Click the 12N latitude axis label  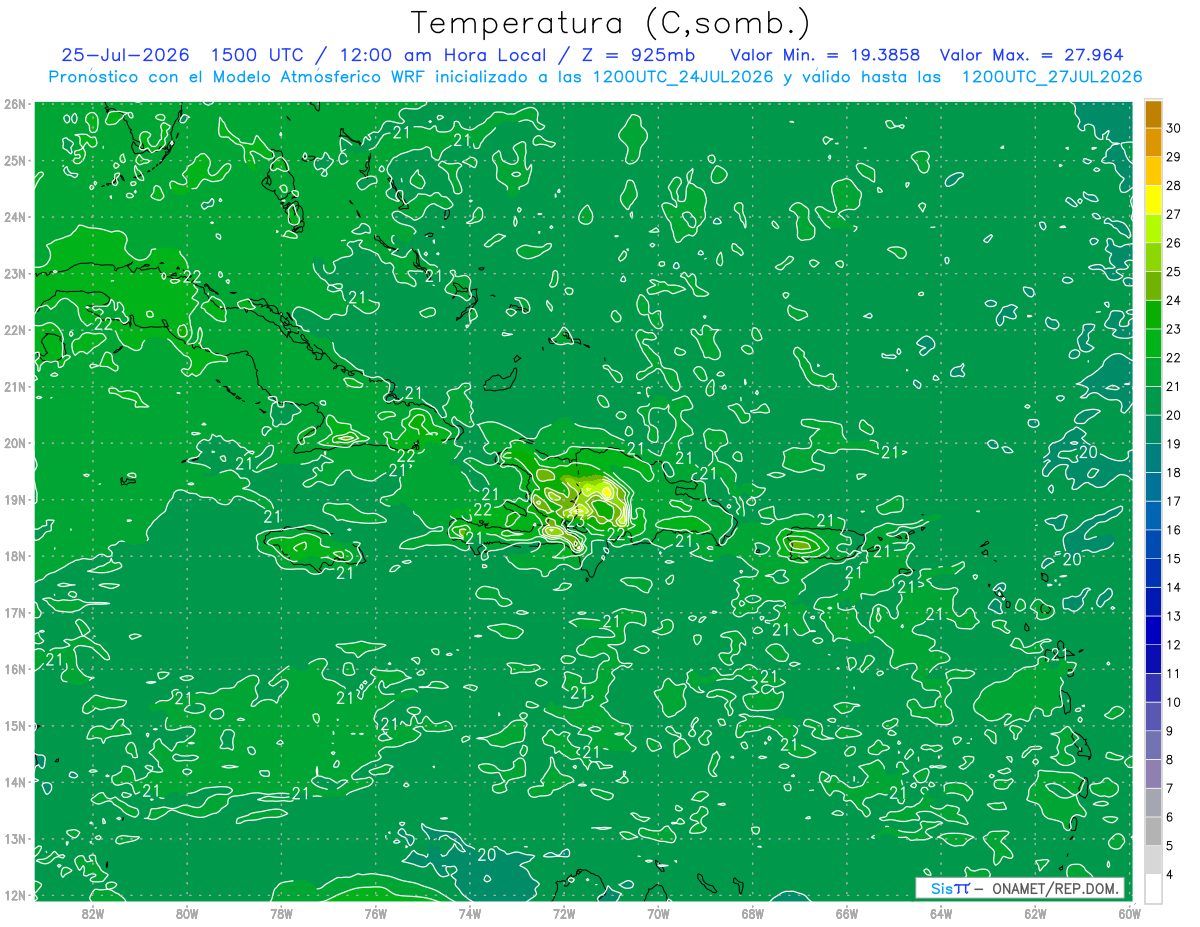[x=15, y=895]
